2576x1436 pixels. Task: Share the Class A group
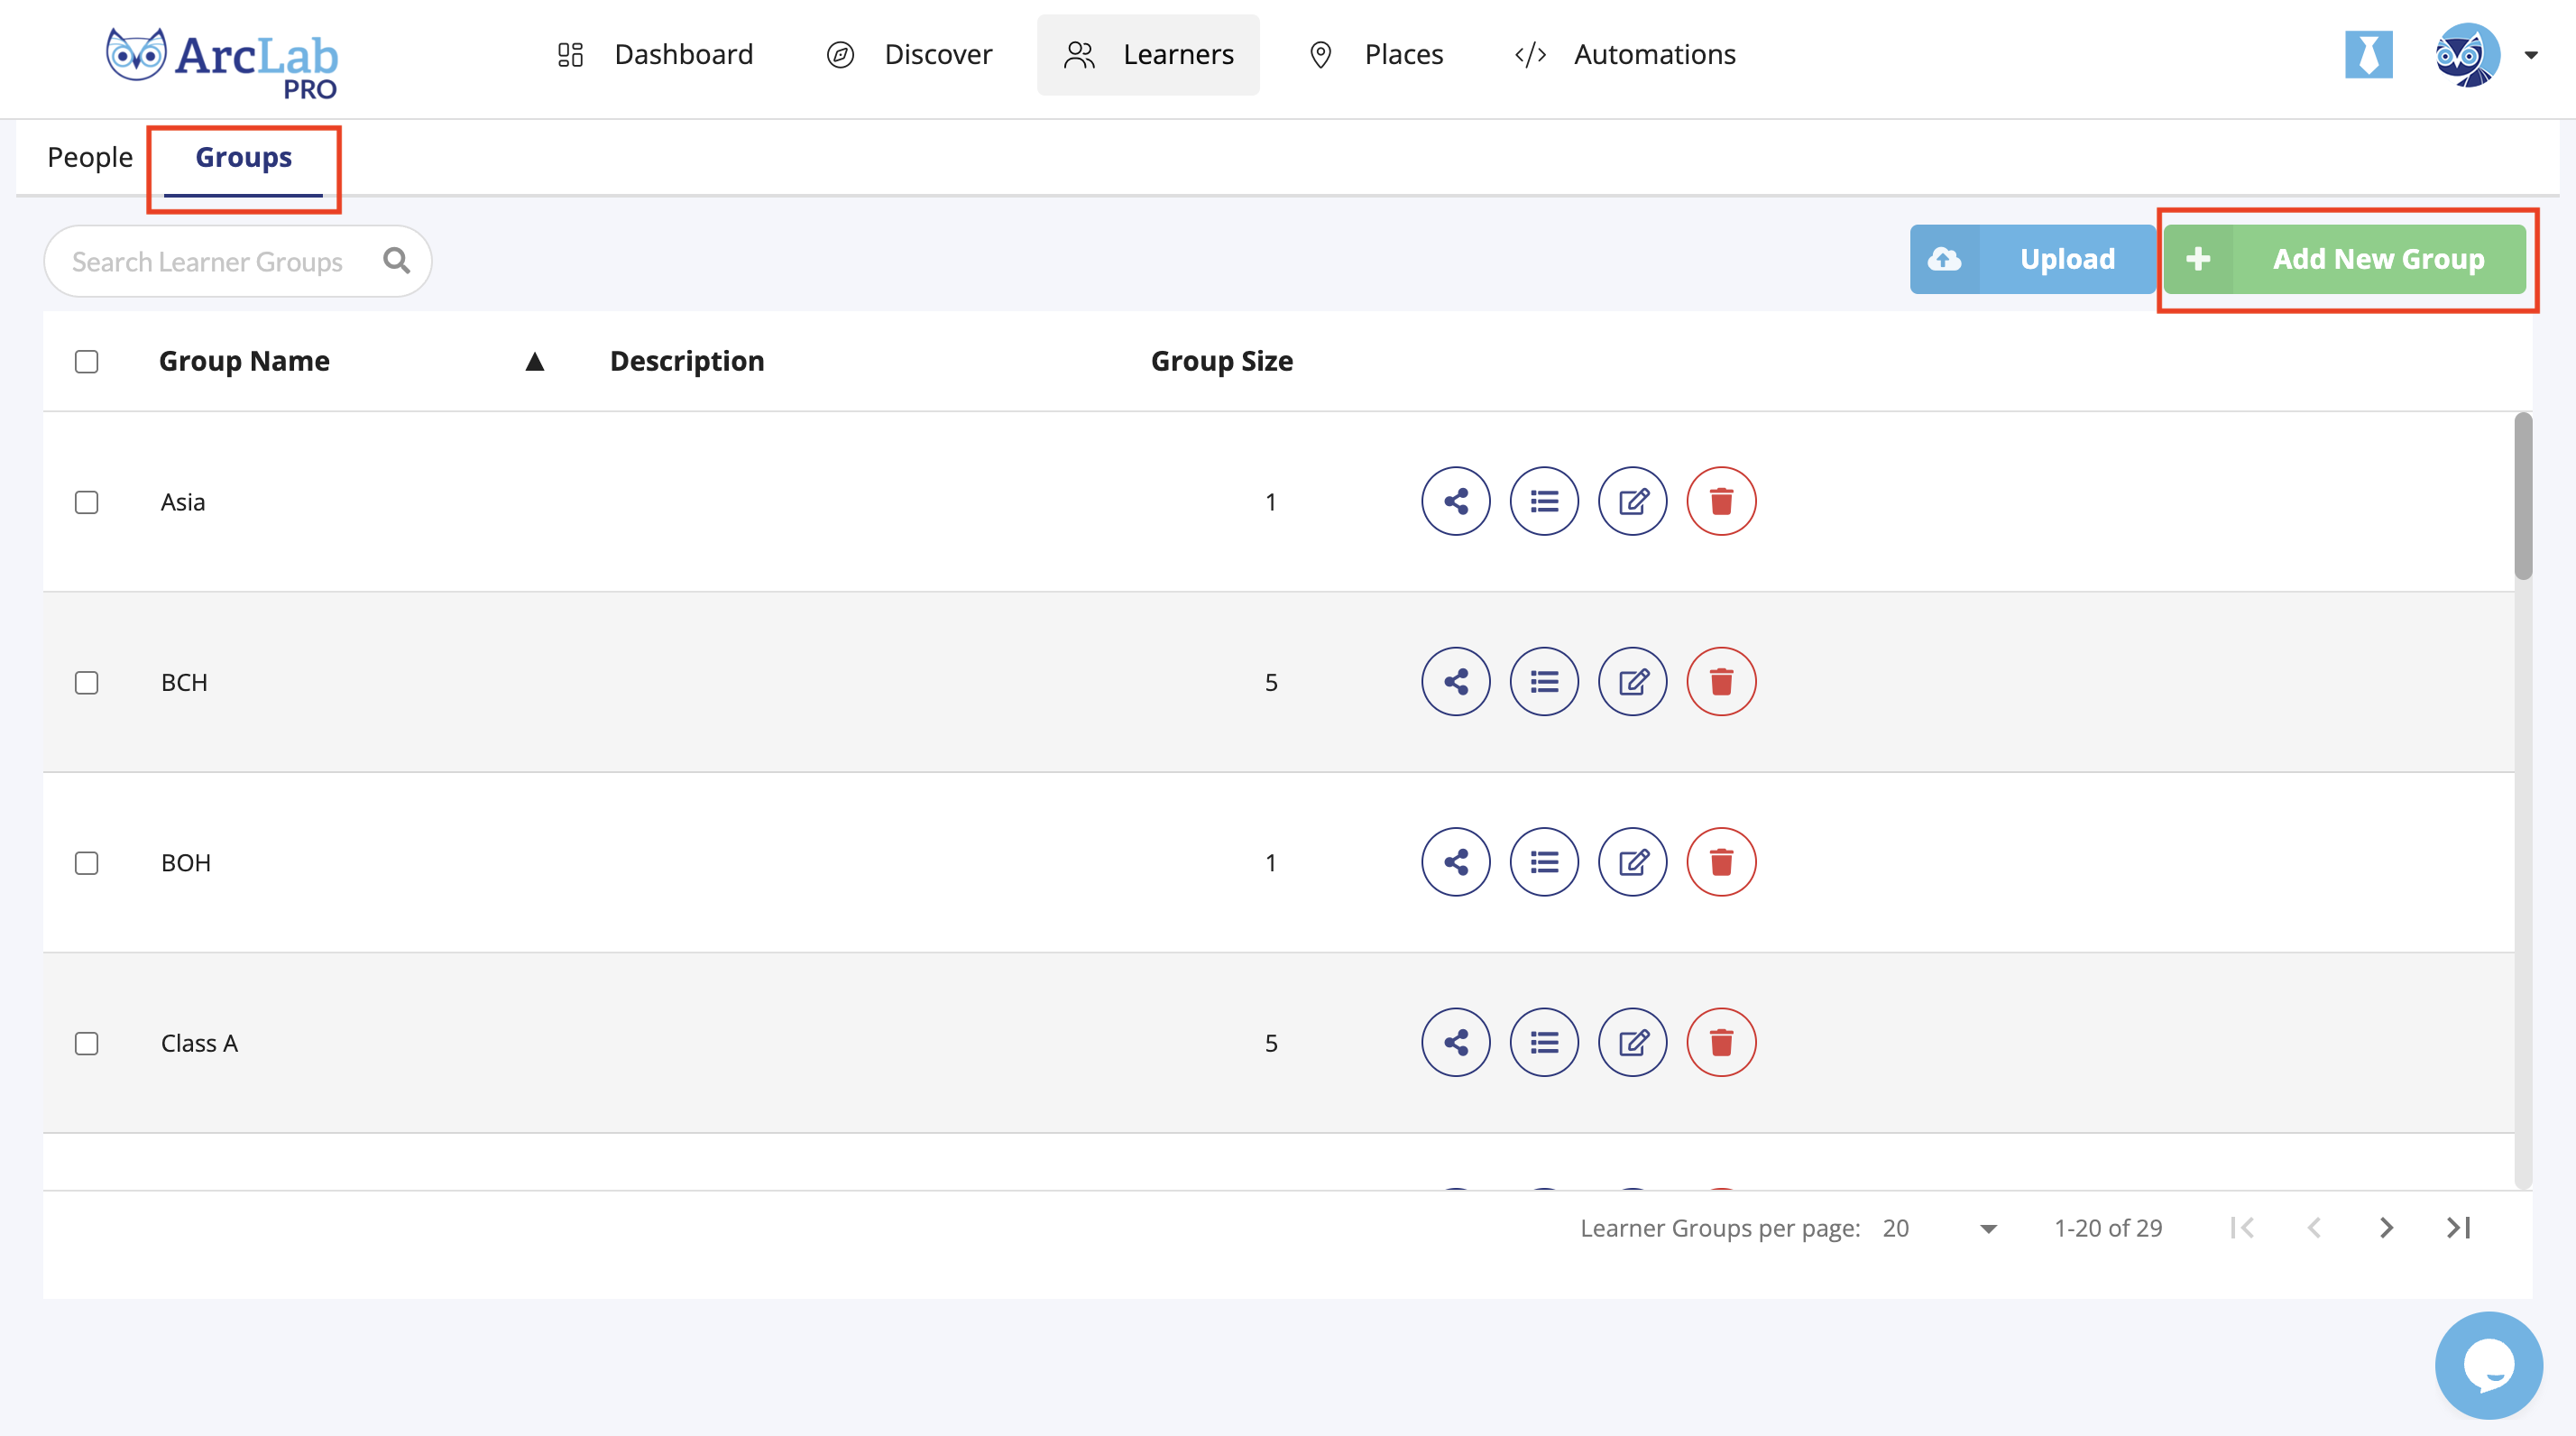tap(1456, 1043)
